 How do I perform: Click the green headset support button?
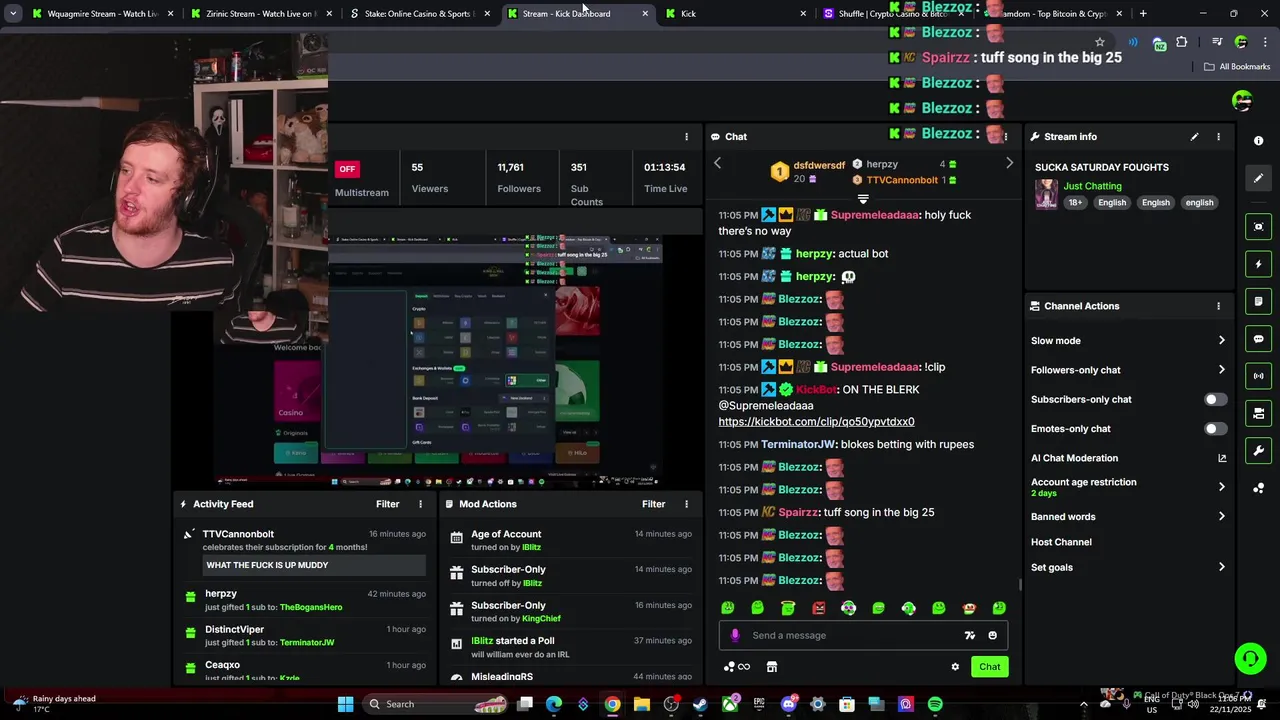[x=1250, y=658]
